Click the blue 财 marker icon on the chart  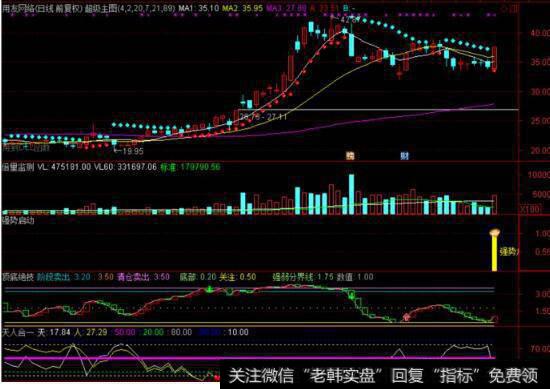[405, 155]
